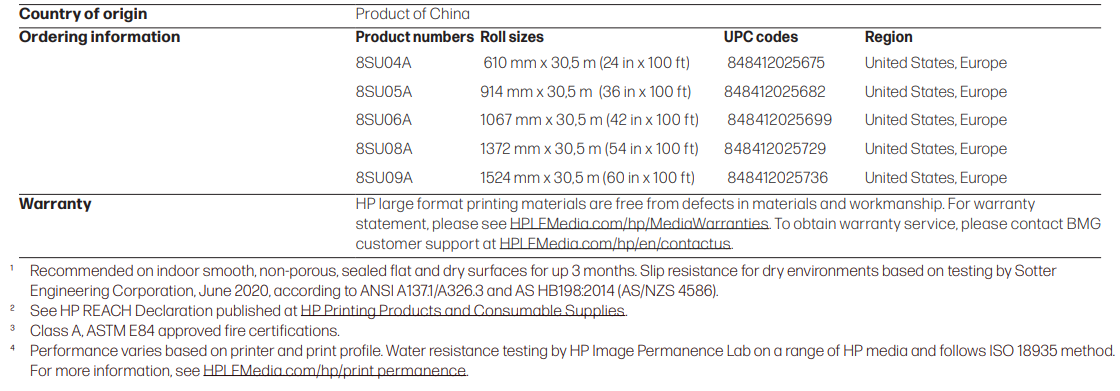Click the Product of China text
1120x391 pixels.
413,14
